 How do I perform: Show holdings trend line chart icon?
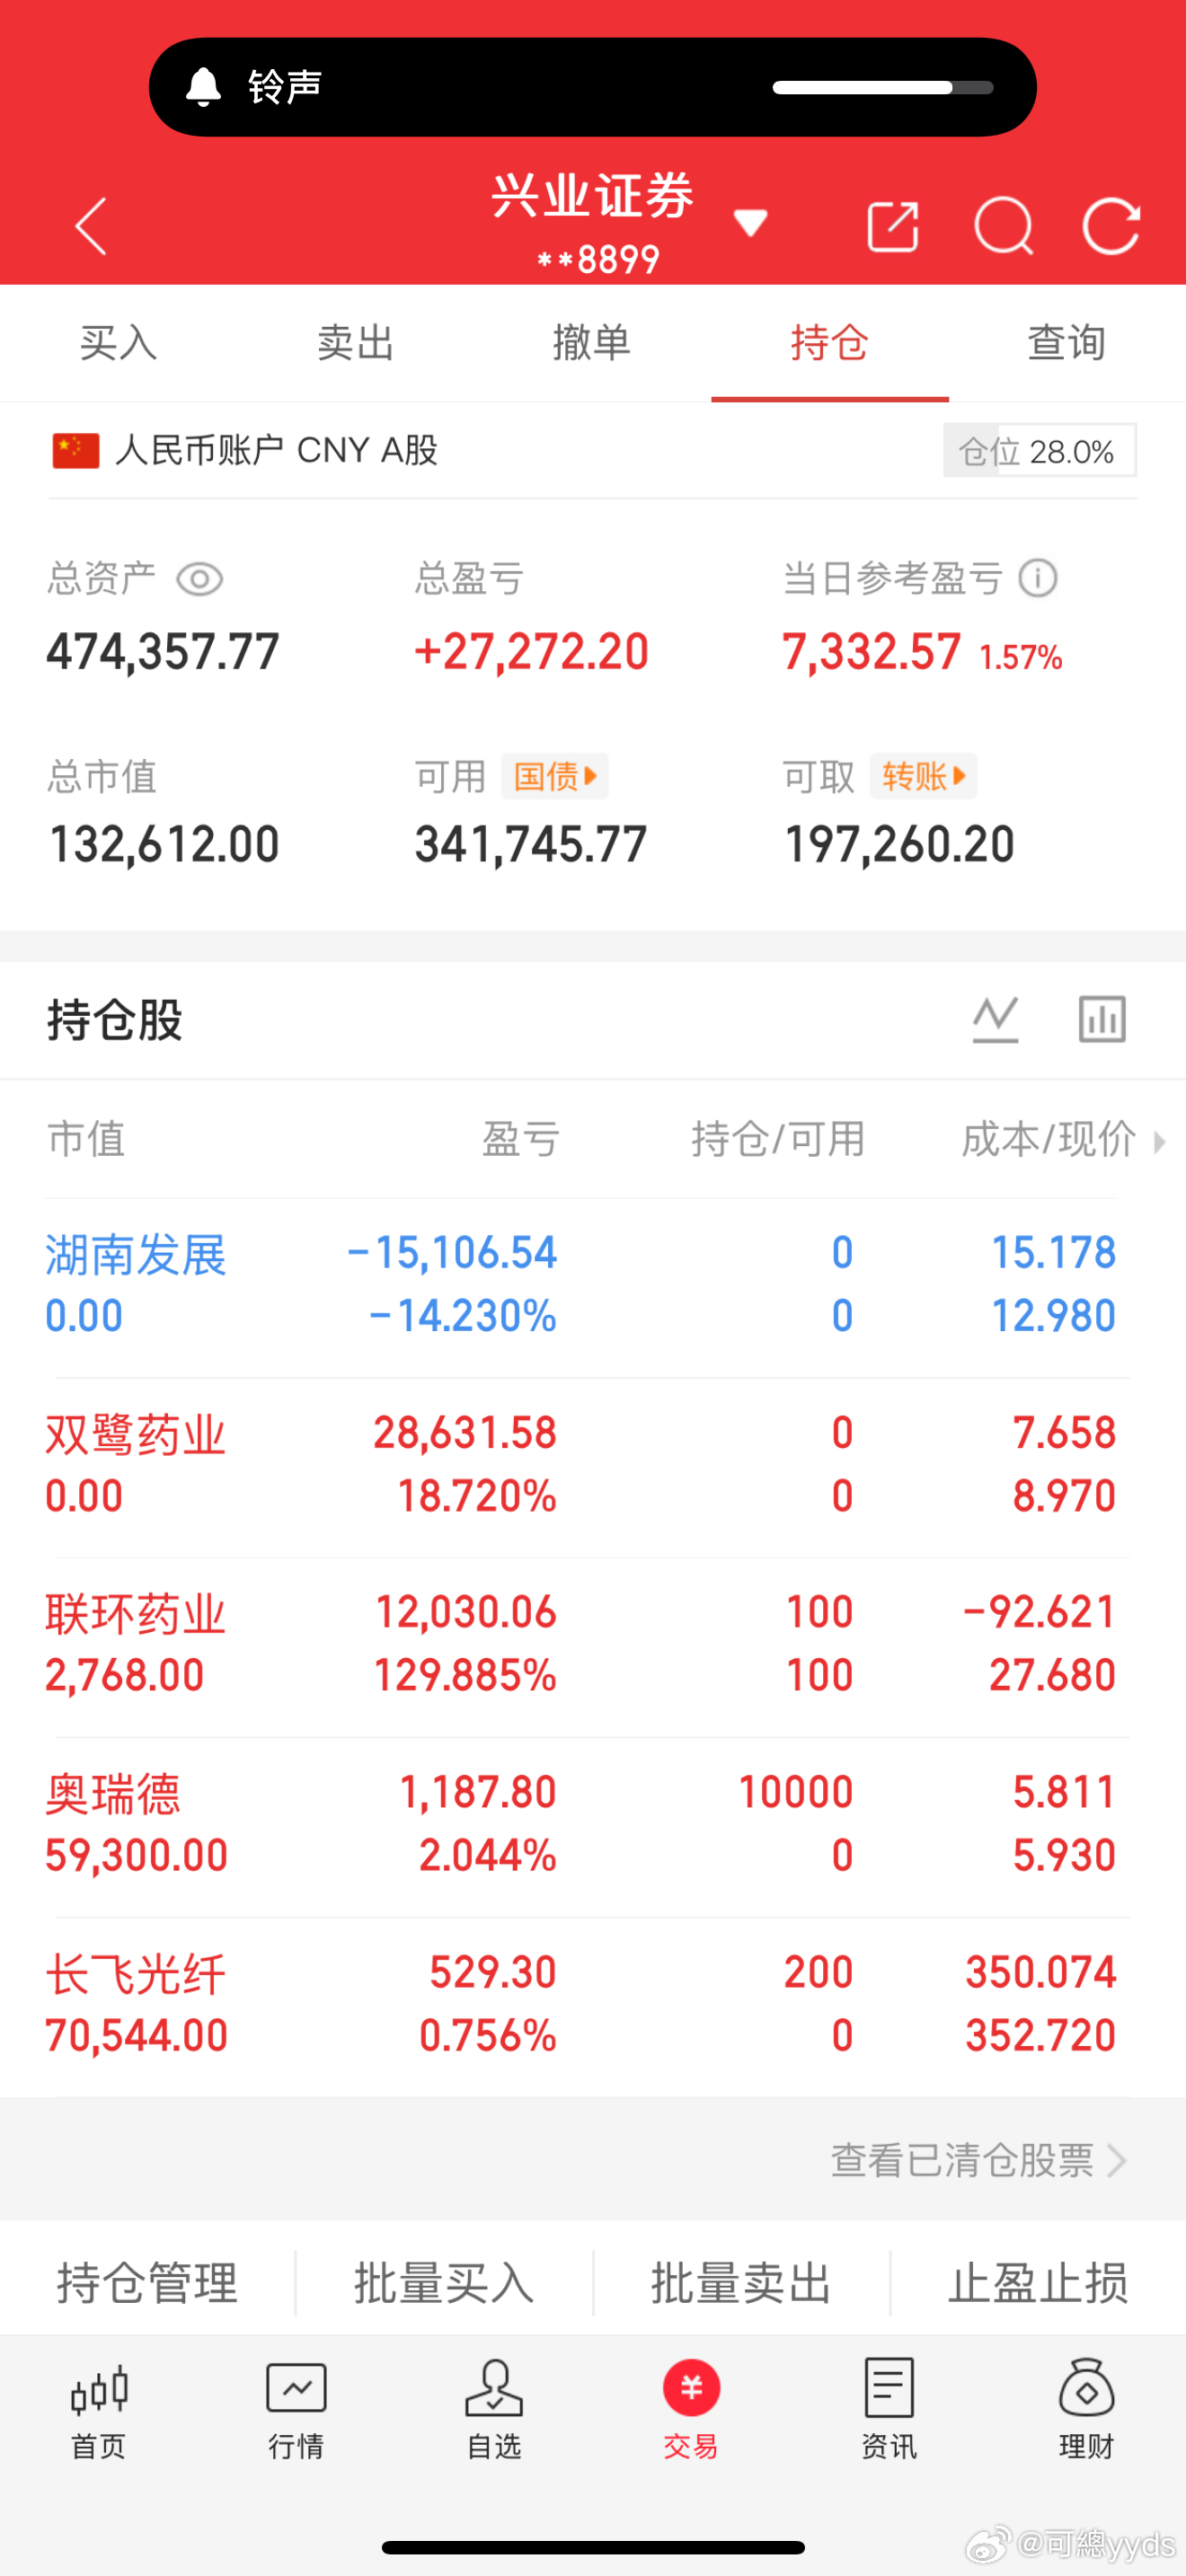pyautogui.click(x=996, y=1020)
